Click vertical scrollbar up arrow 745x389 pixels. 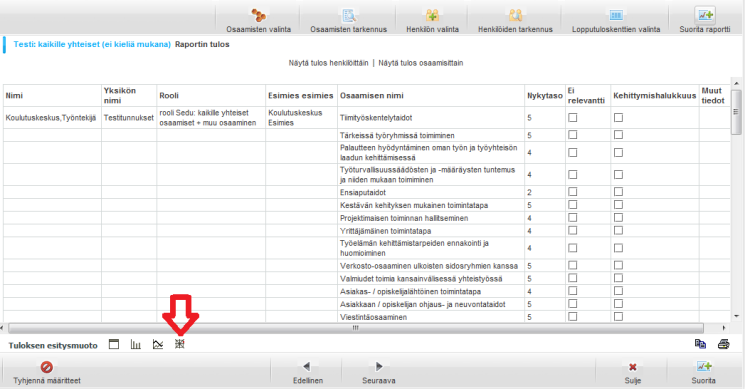[736, 83]
